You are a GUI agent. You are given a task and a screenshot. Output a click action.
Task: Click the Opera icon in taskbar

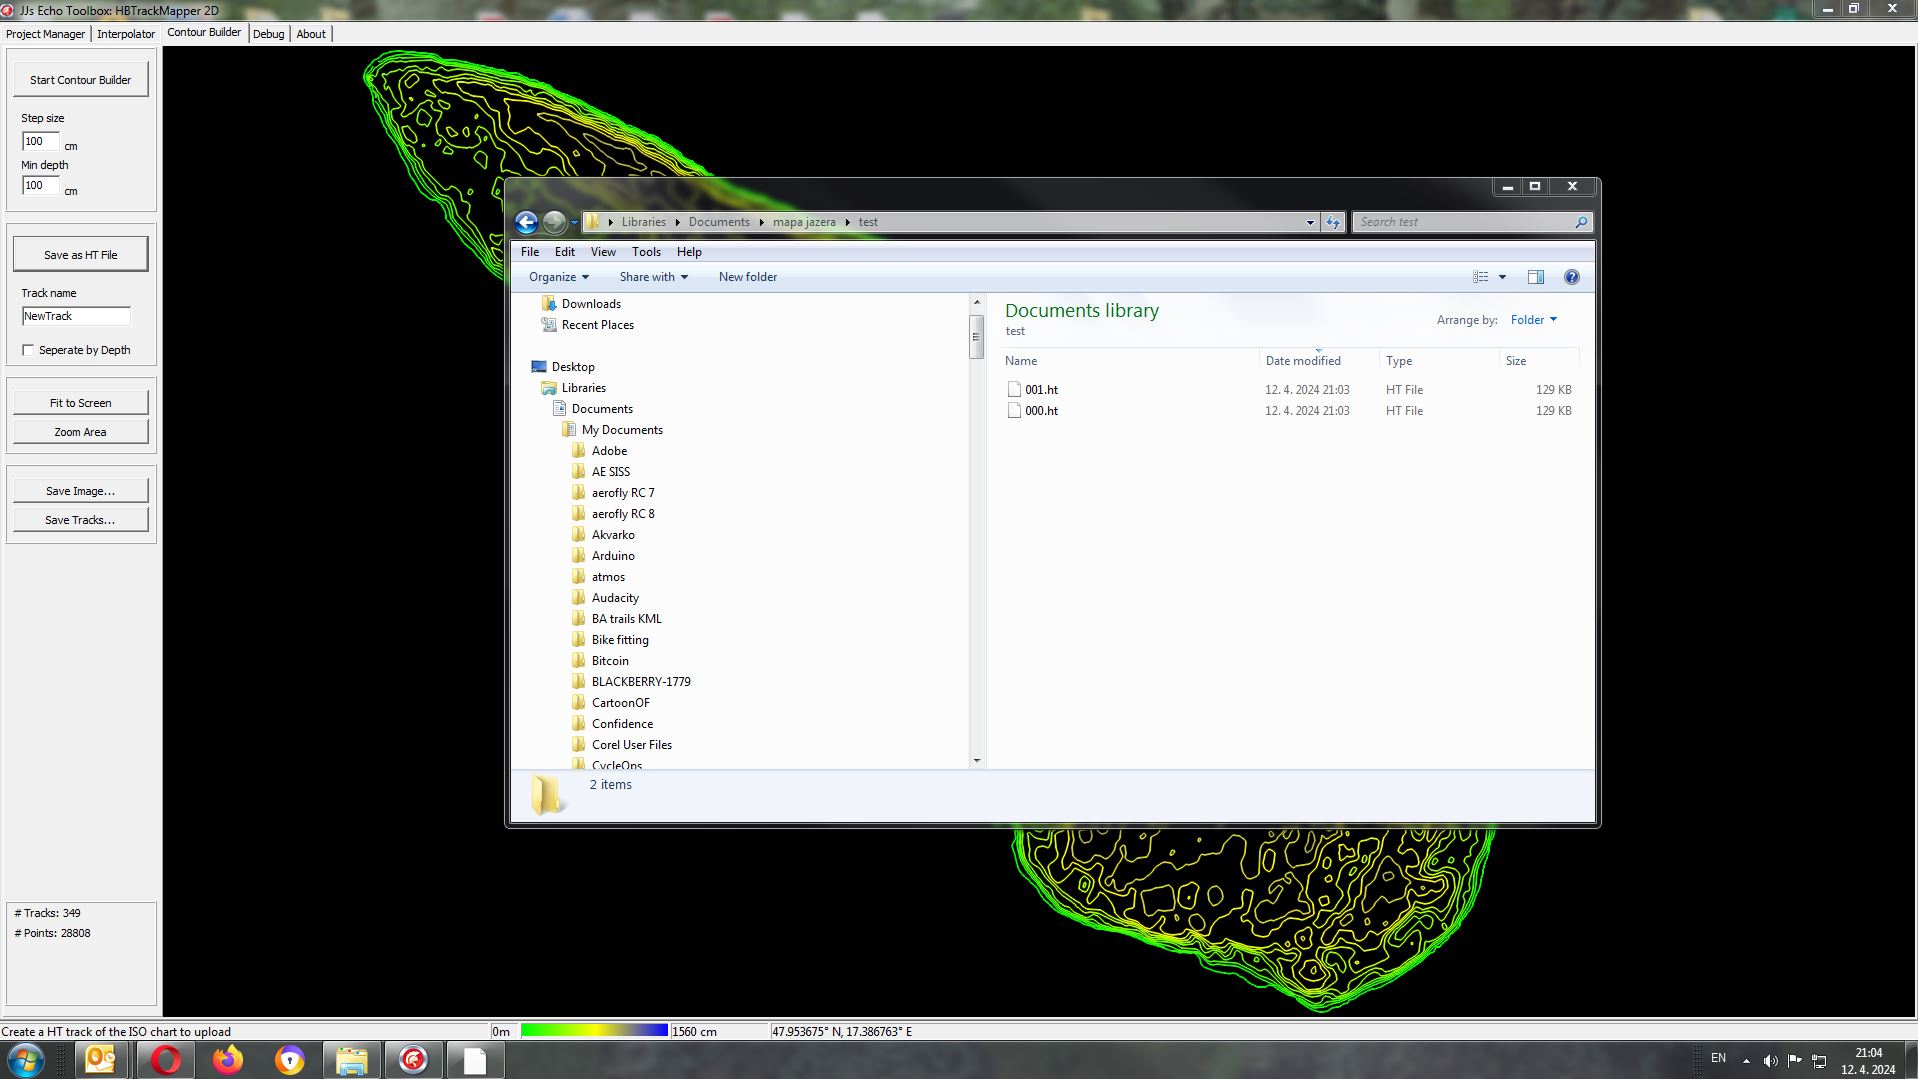click(x=165, y=1060)
